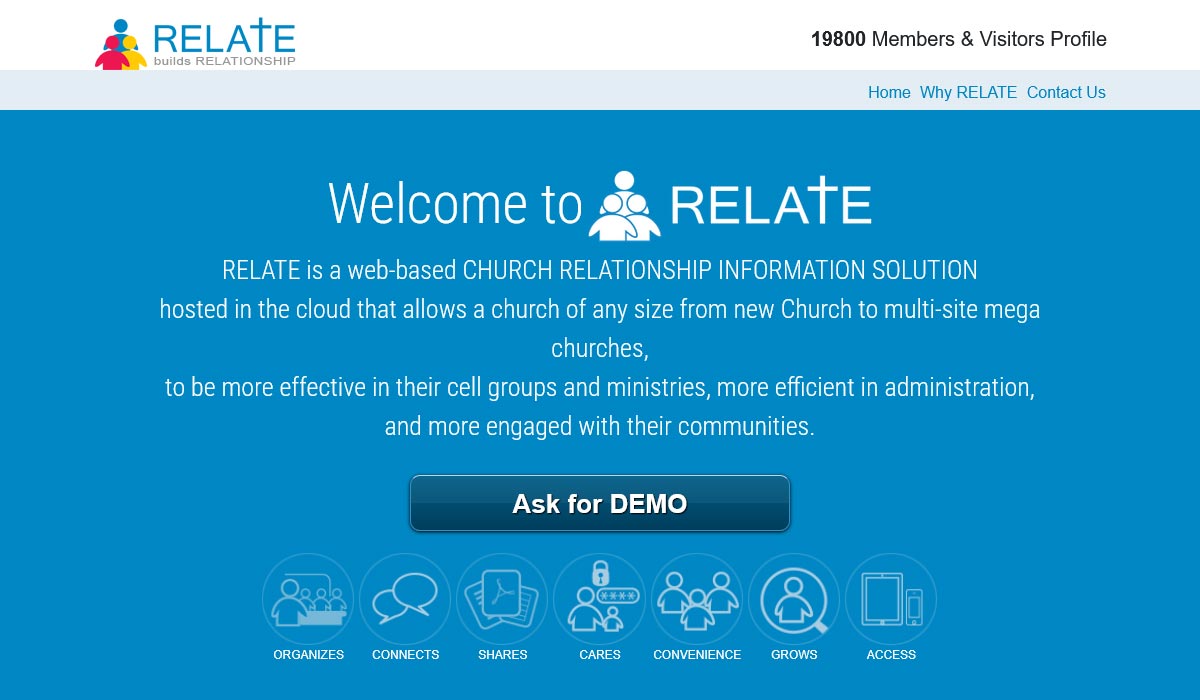Click the RELATE logo in the header
This screenshot has height=700, width=1200.
(x=195, y=44)
